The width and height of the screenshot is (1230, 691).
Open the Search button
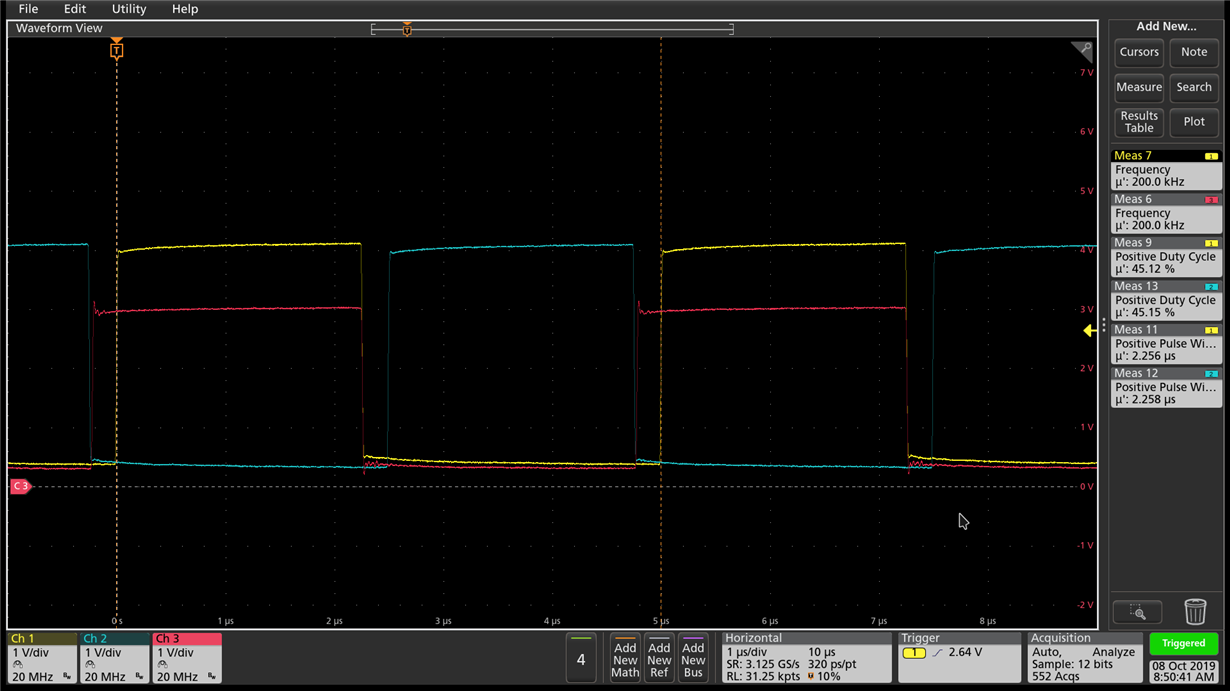pyautogui.click(x=1194, y=87)
